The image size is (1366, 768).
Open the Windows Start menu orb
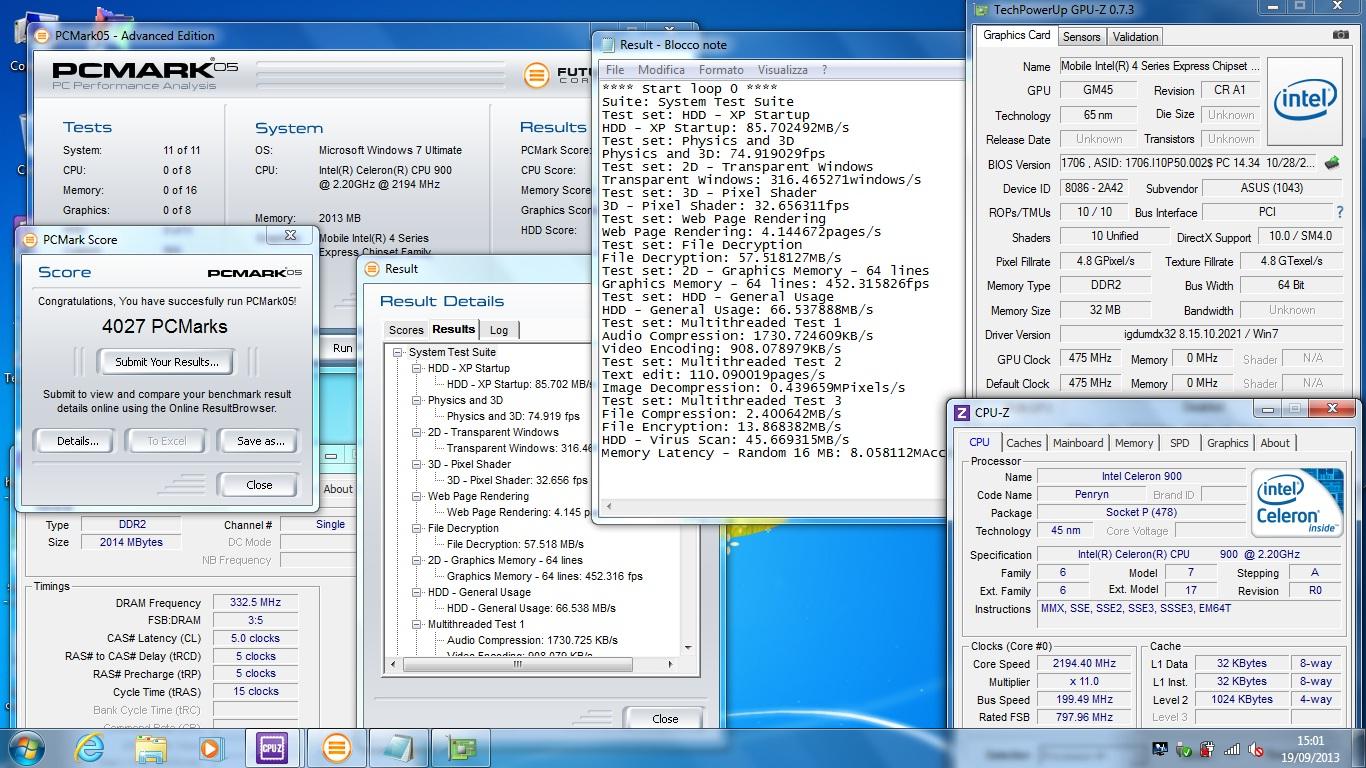click(x=25, y=747)
